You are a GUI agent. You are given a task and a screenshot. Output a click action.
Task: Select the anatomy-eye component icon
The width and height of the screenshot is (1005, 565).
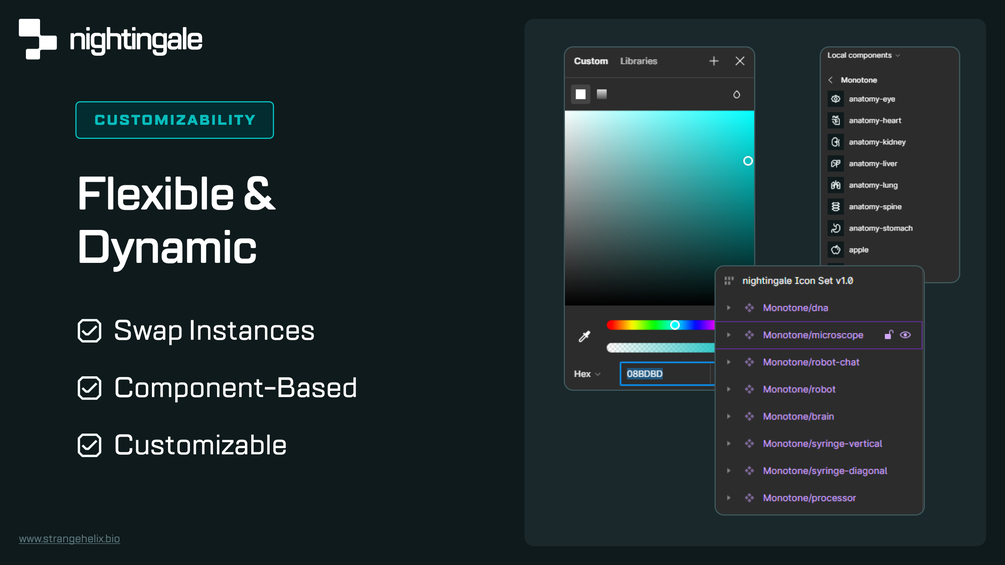coord(835,99)
